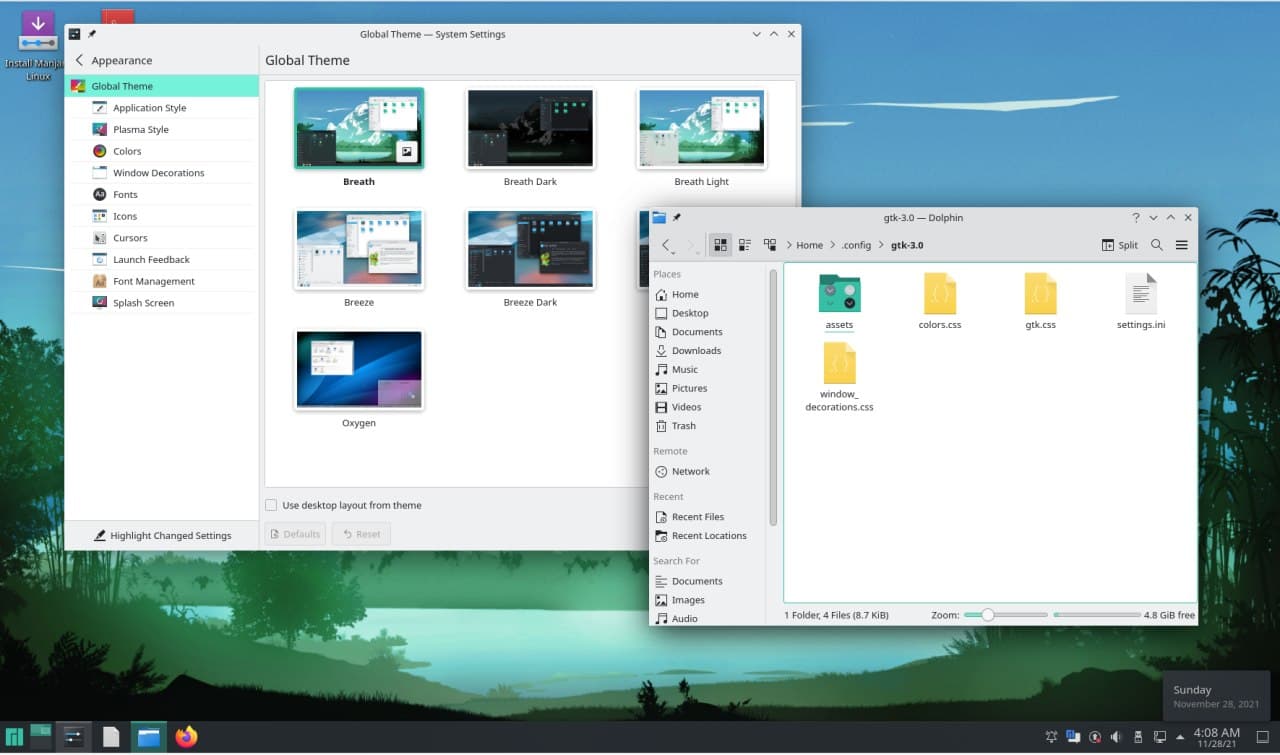Toggle Highlight Changed Settings
Viewport: 1280px width, 755px height.
pos(162,535)
